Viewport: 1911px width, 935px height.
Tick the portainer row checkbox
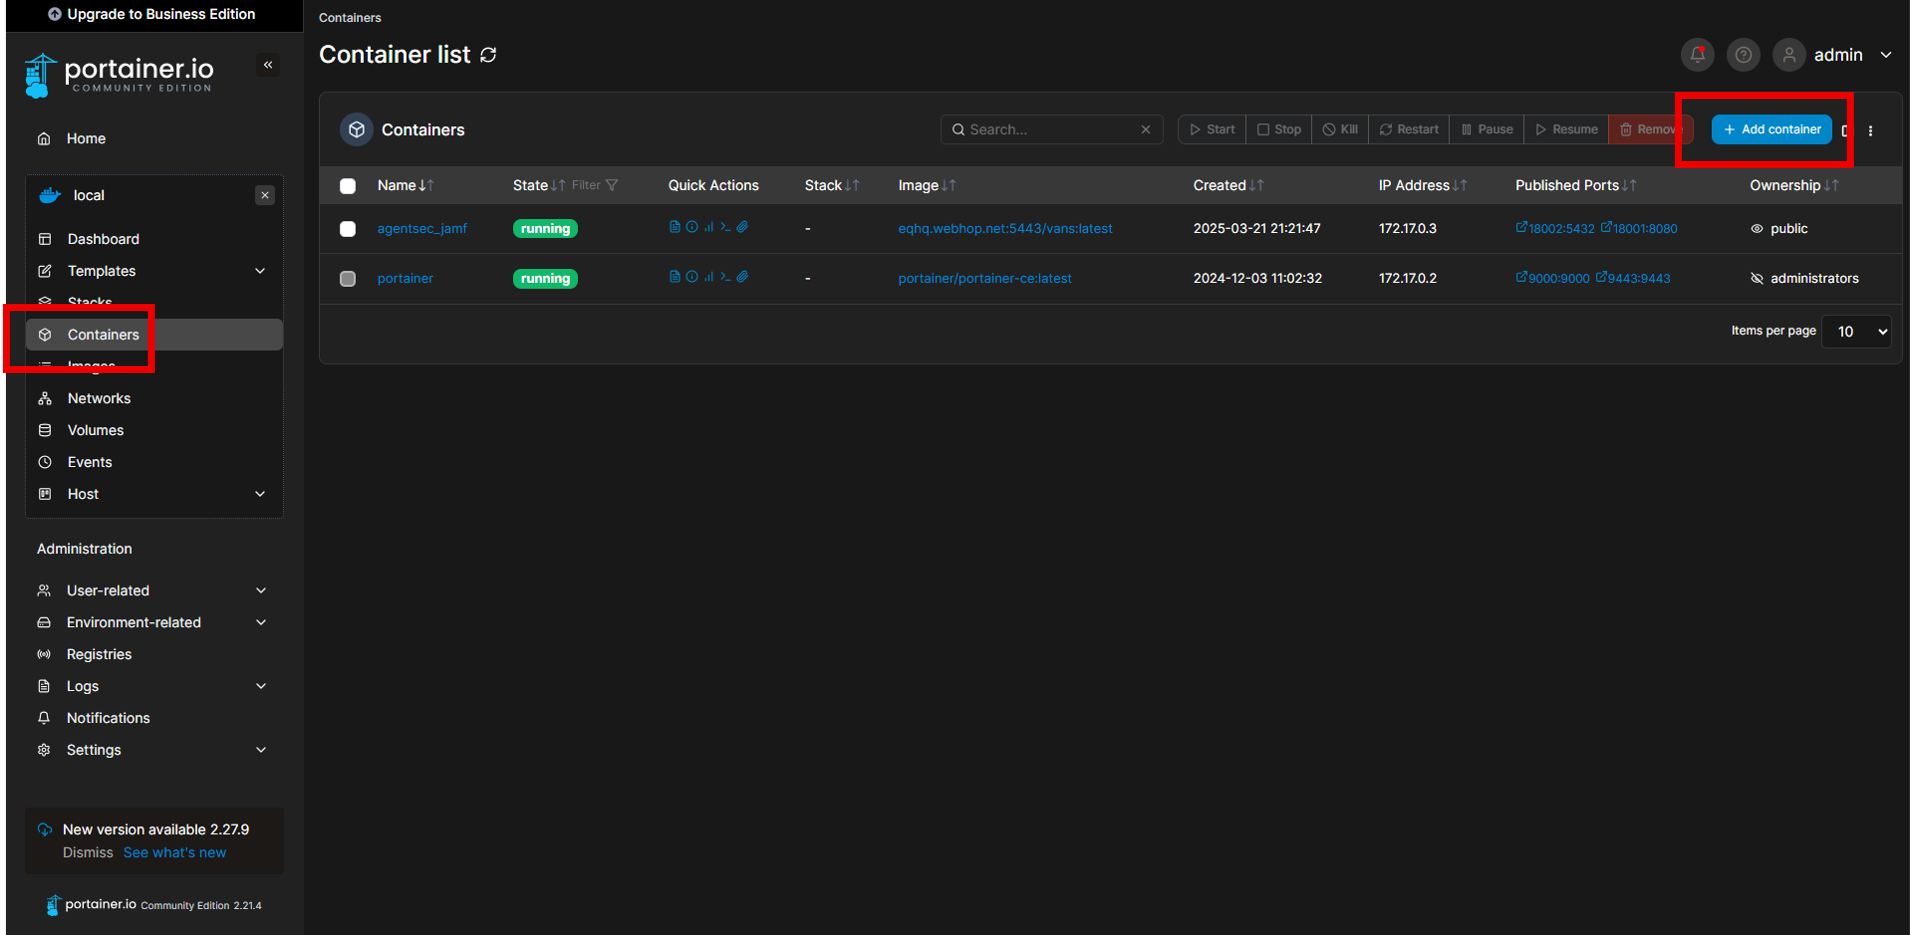click(348, 279)
